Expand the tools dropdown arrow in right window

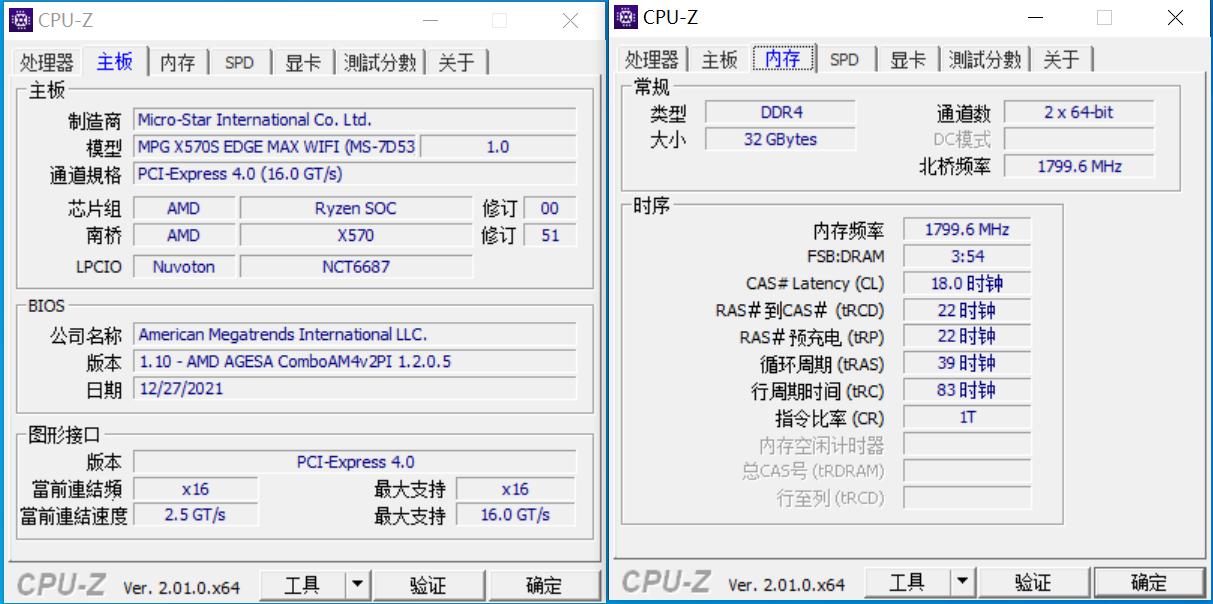point(960,581)
